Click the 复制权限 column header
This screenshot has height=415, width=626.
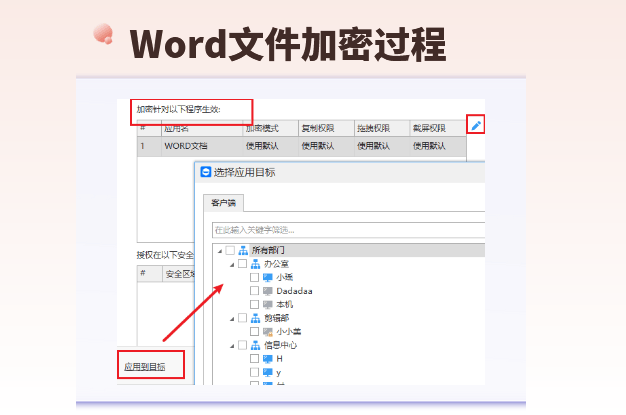tap(326, 128)
